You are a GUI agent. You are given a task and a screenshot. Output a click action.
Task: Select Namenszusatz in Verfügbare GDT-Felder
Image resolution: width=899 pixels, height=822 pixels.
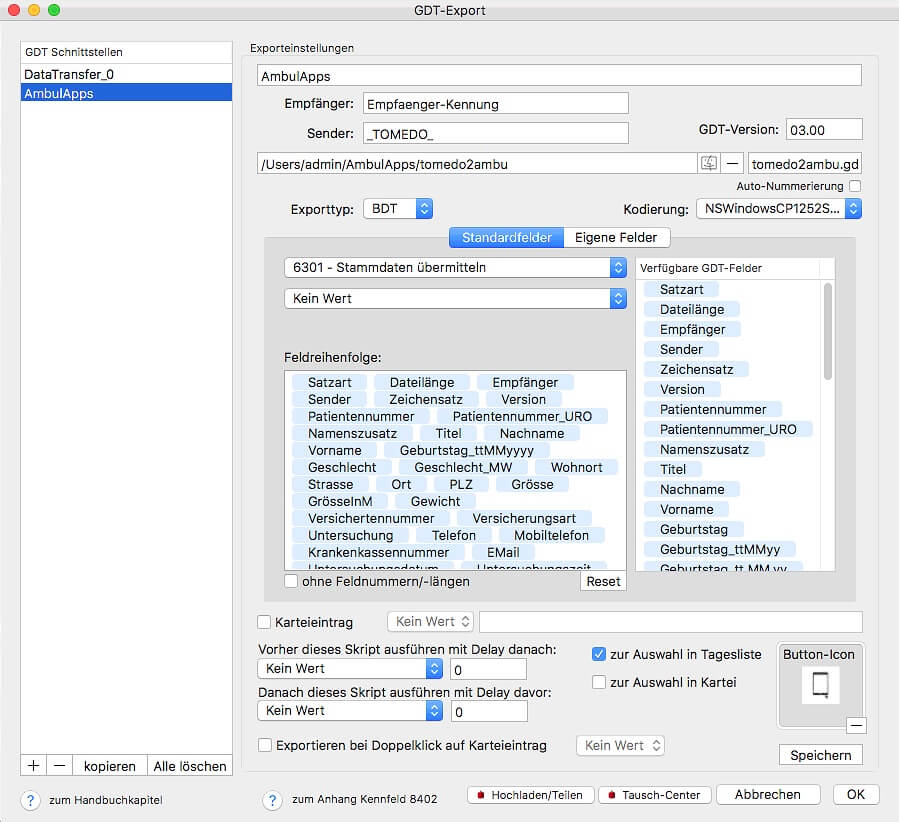(705, 449)
